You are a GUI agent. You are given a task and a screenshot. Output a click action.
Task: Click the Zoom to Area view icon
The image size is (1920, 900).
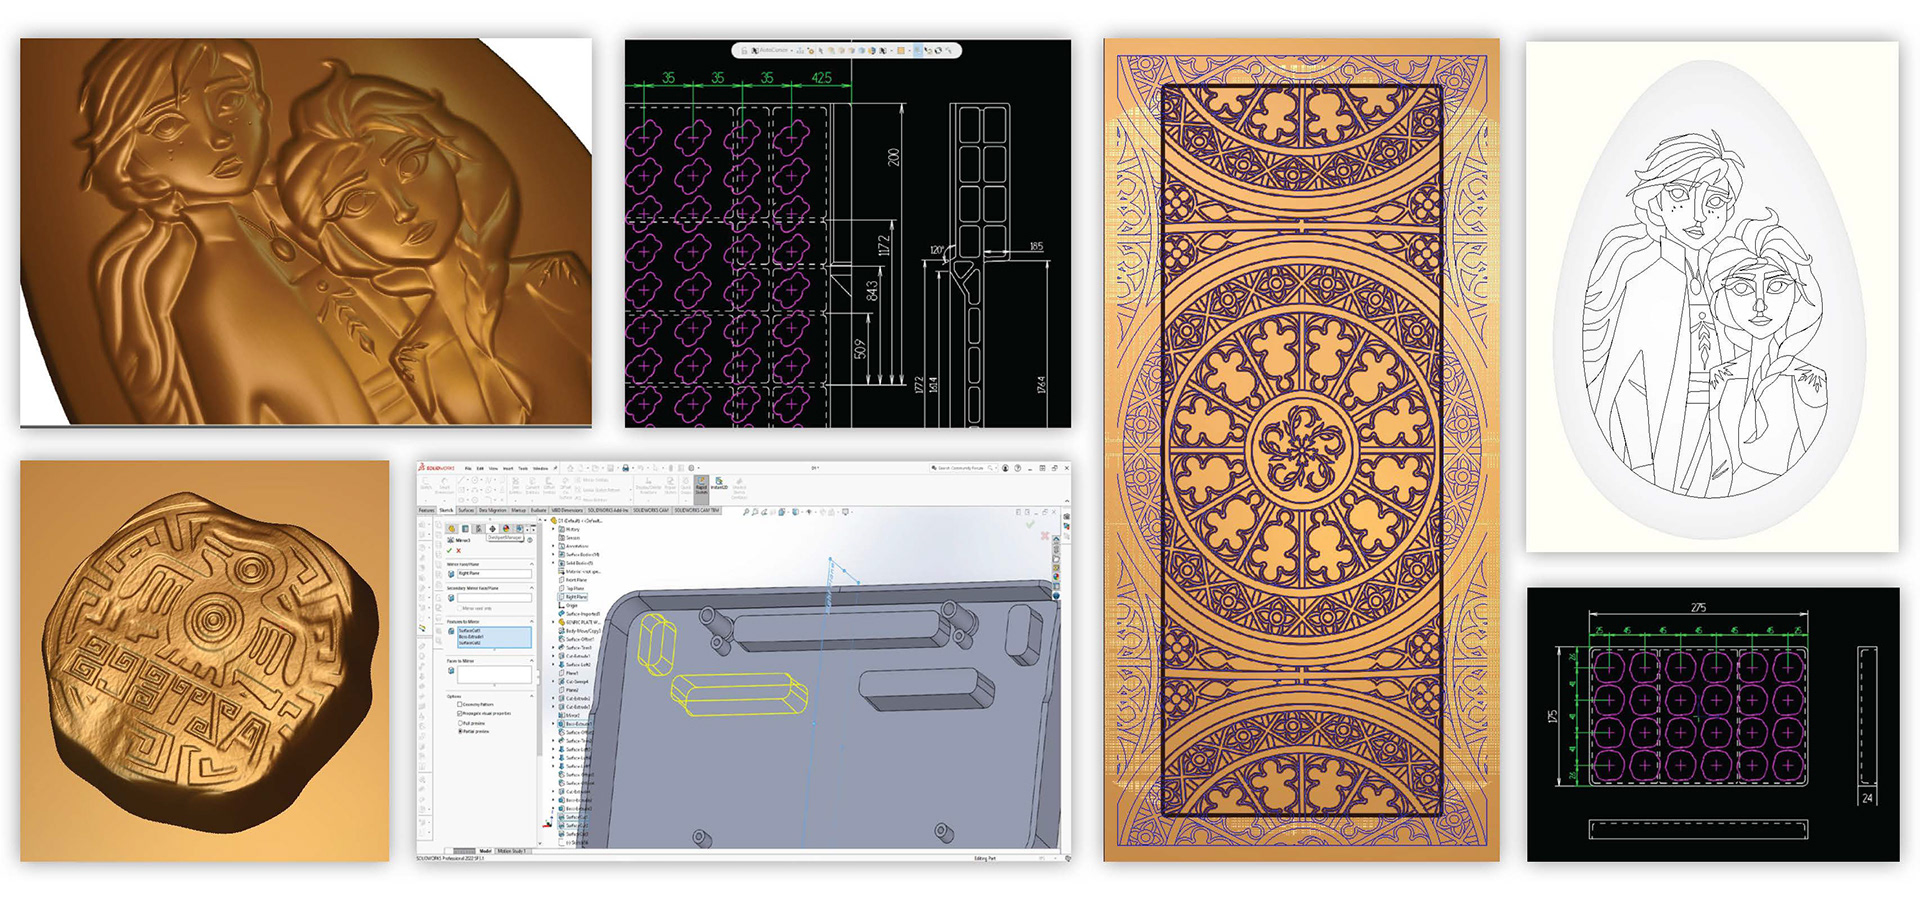tap(755, 512)
